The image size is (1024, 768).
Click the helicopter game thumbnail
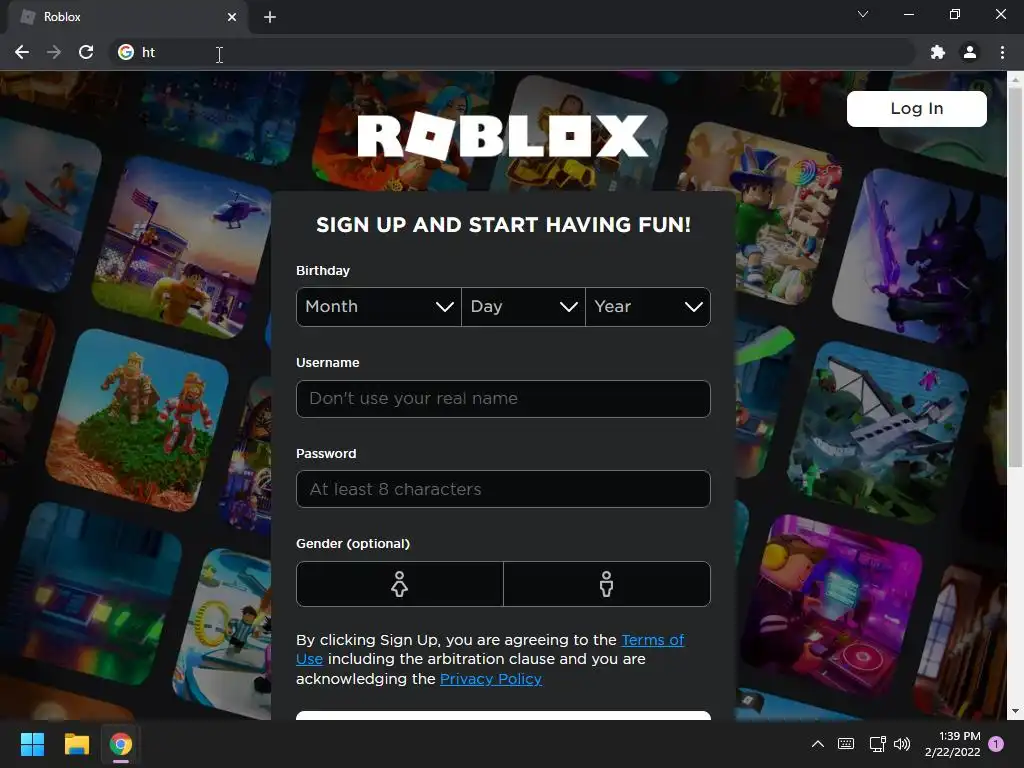tap(183, 247)
